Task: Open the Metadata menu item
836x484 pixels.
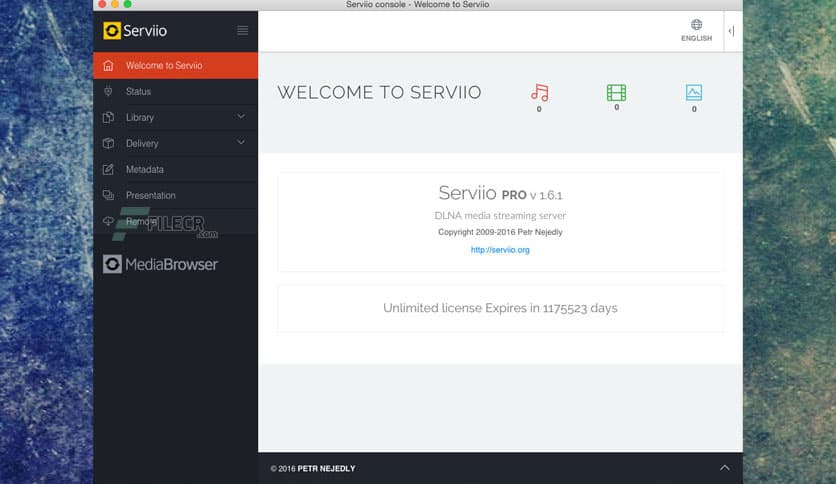Action: (175, 170)
